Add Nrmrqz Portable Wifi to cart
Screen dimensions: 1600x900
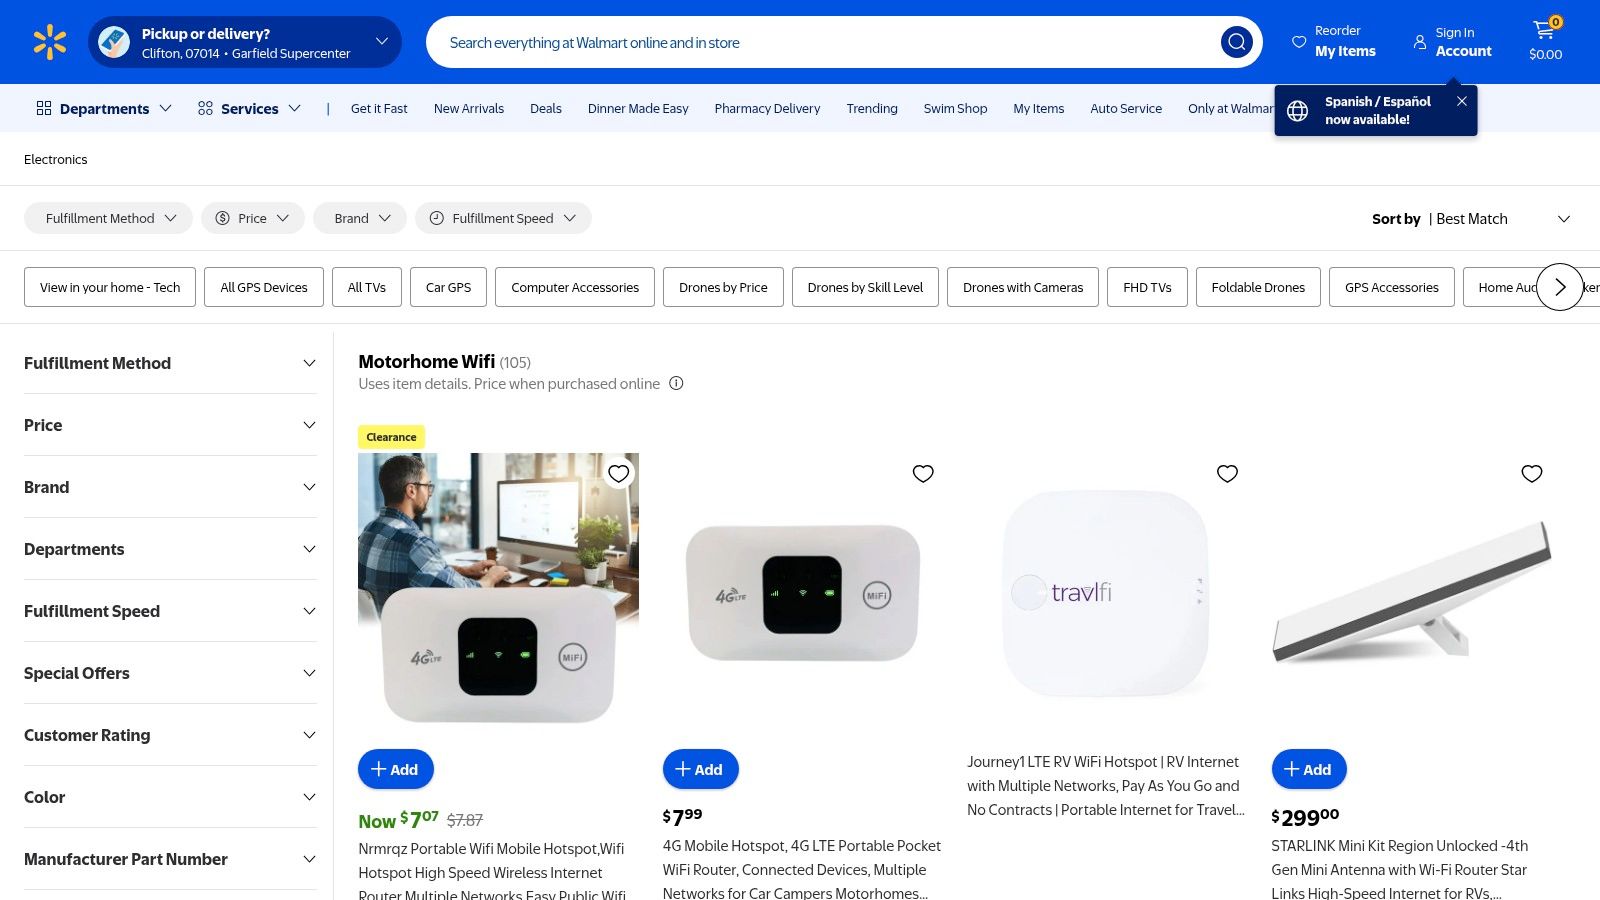click(396, 769)
